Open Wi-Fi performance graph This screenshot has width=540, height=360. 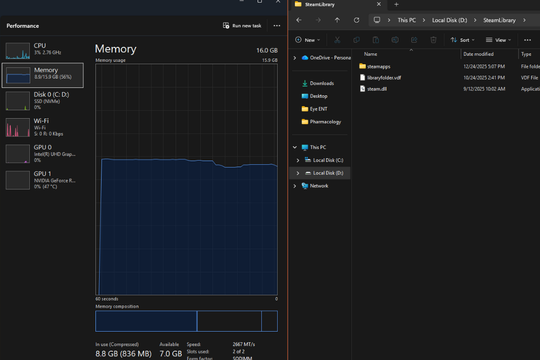43,127
